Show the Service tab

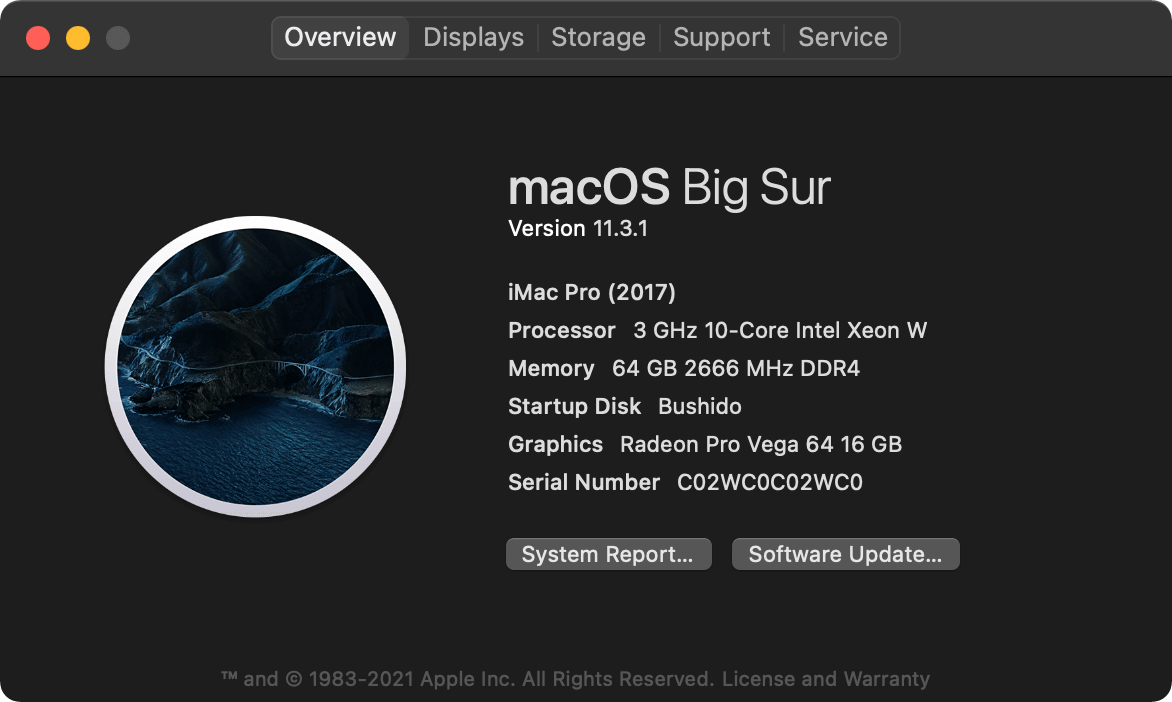[842, 37]
